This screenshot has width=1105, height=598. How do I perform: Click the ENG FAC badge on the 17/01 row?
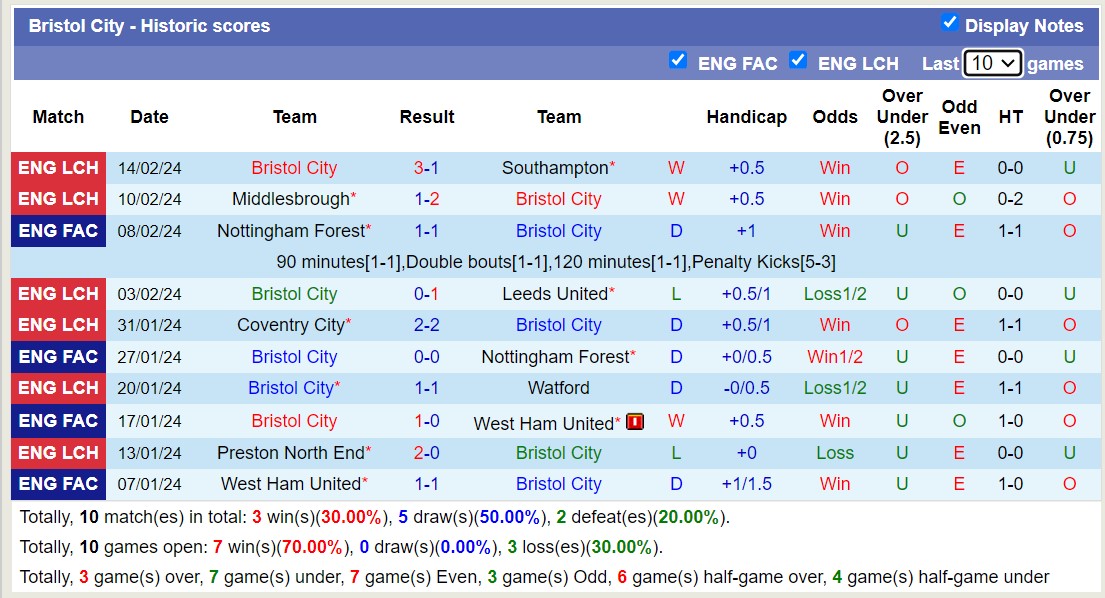tap(58, 421)
